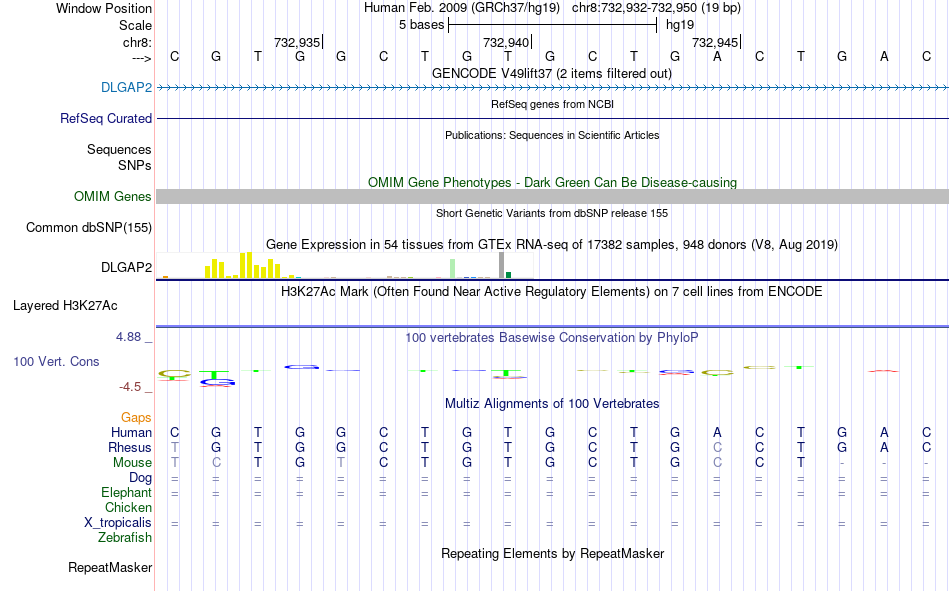950x591 pixels.
Task: Click the green OMIM Genes label
Action: (112, 196)
